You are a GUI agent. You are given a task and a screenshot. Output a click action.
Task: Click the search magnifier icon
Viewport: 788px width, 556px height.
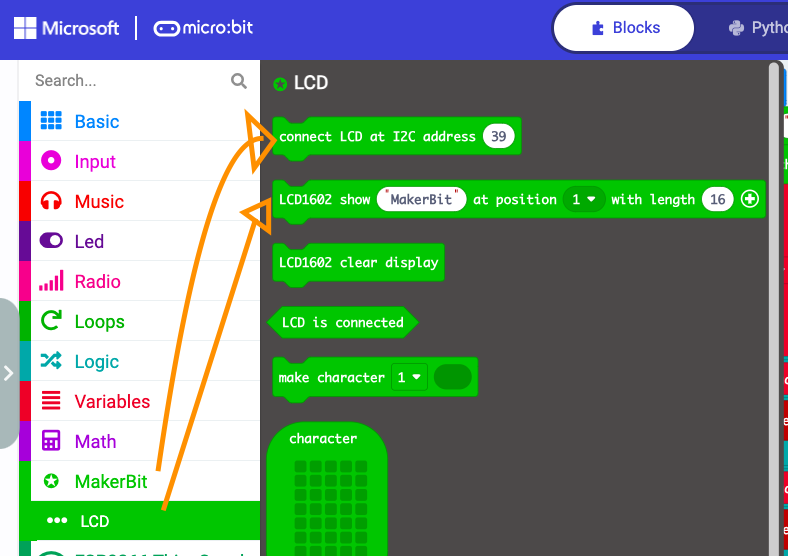239,80
